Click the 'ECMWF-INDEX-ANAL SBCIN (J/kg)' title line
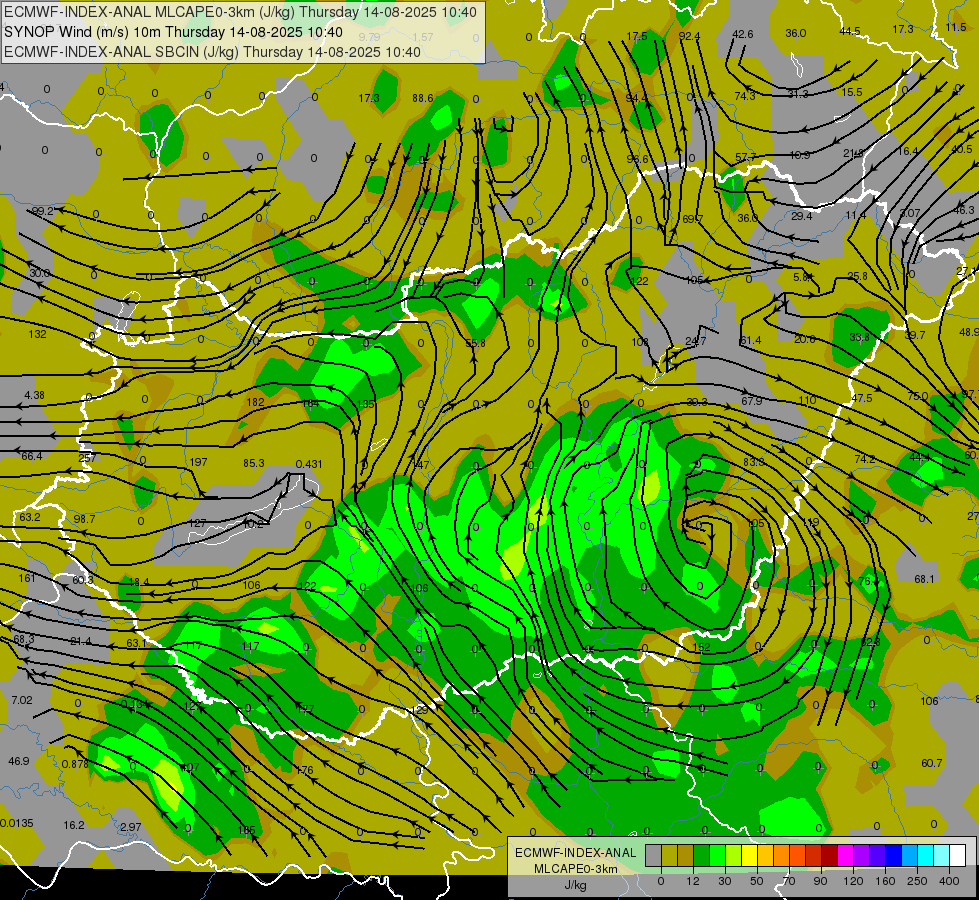979x900 pixels. 212,52
